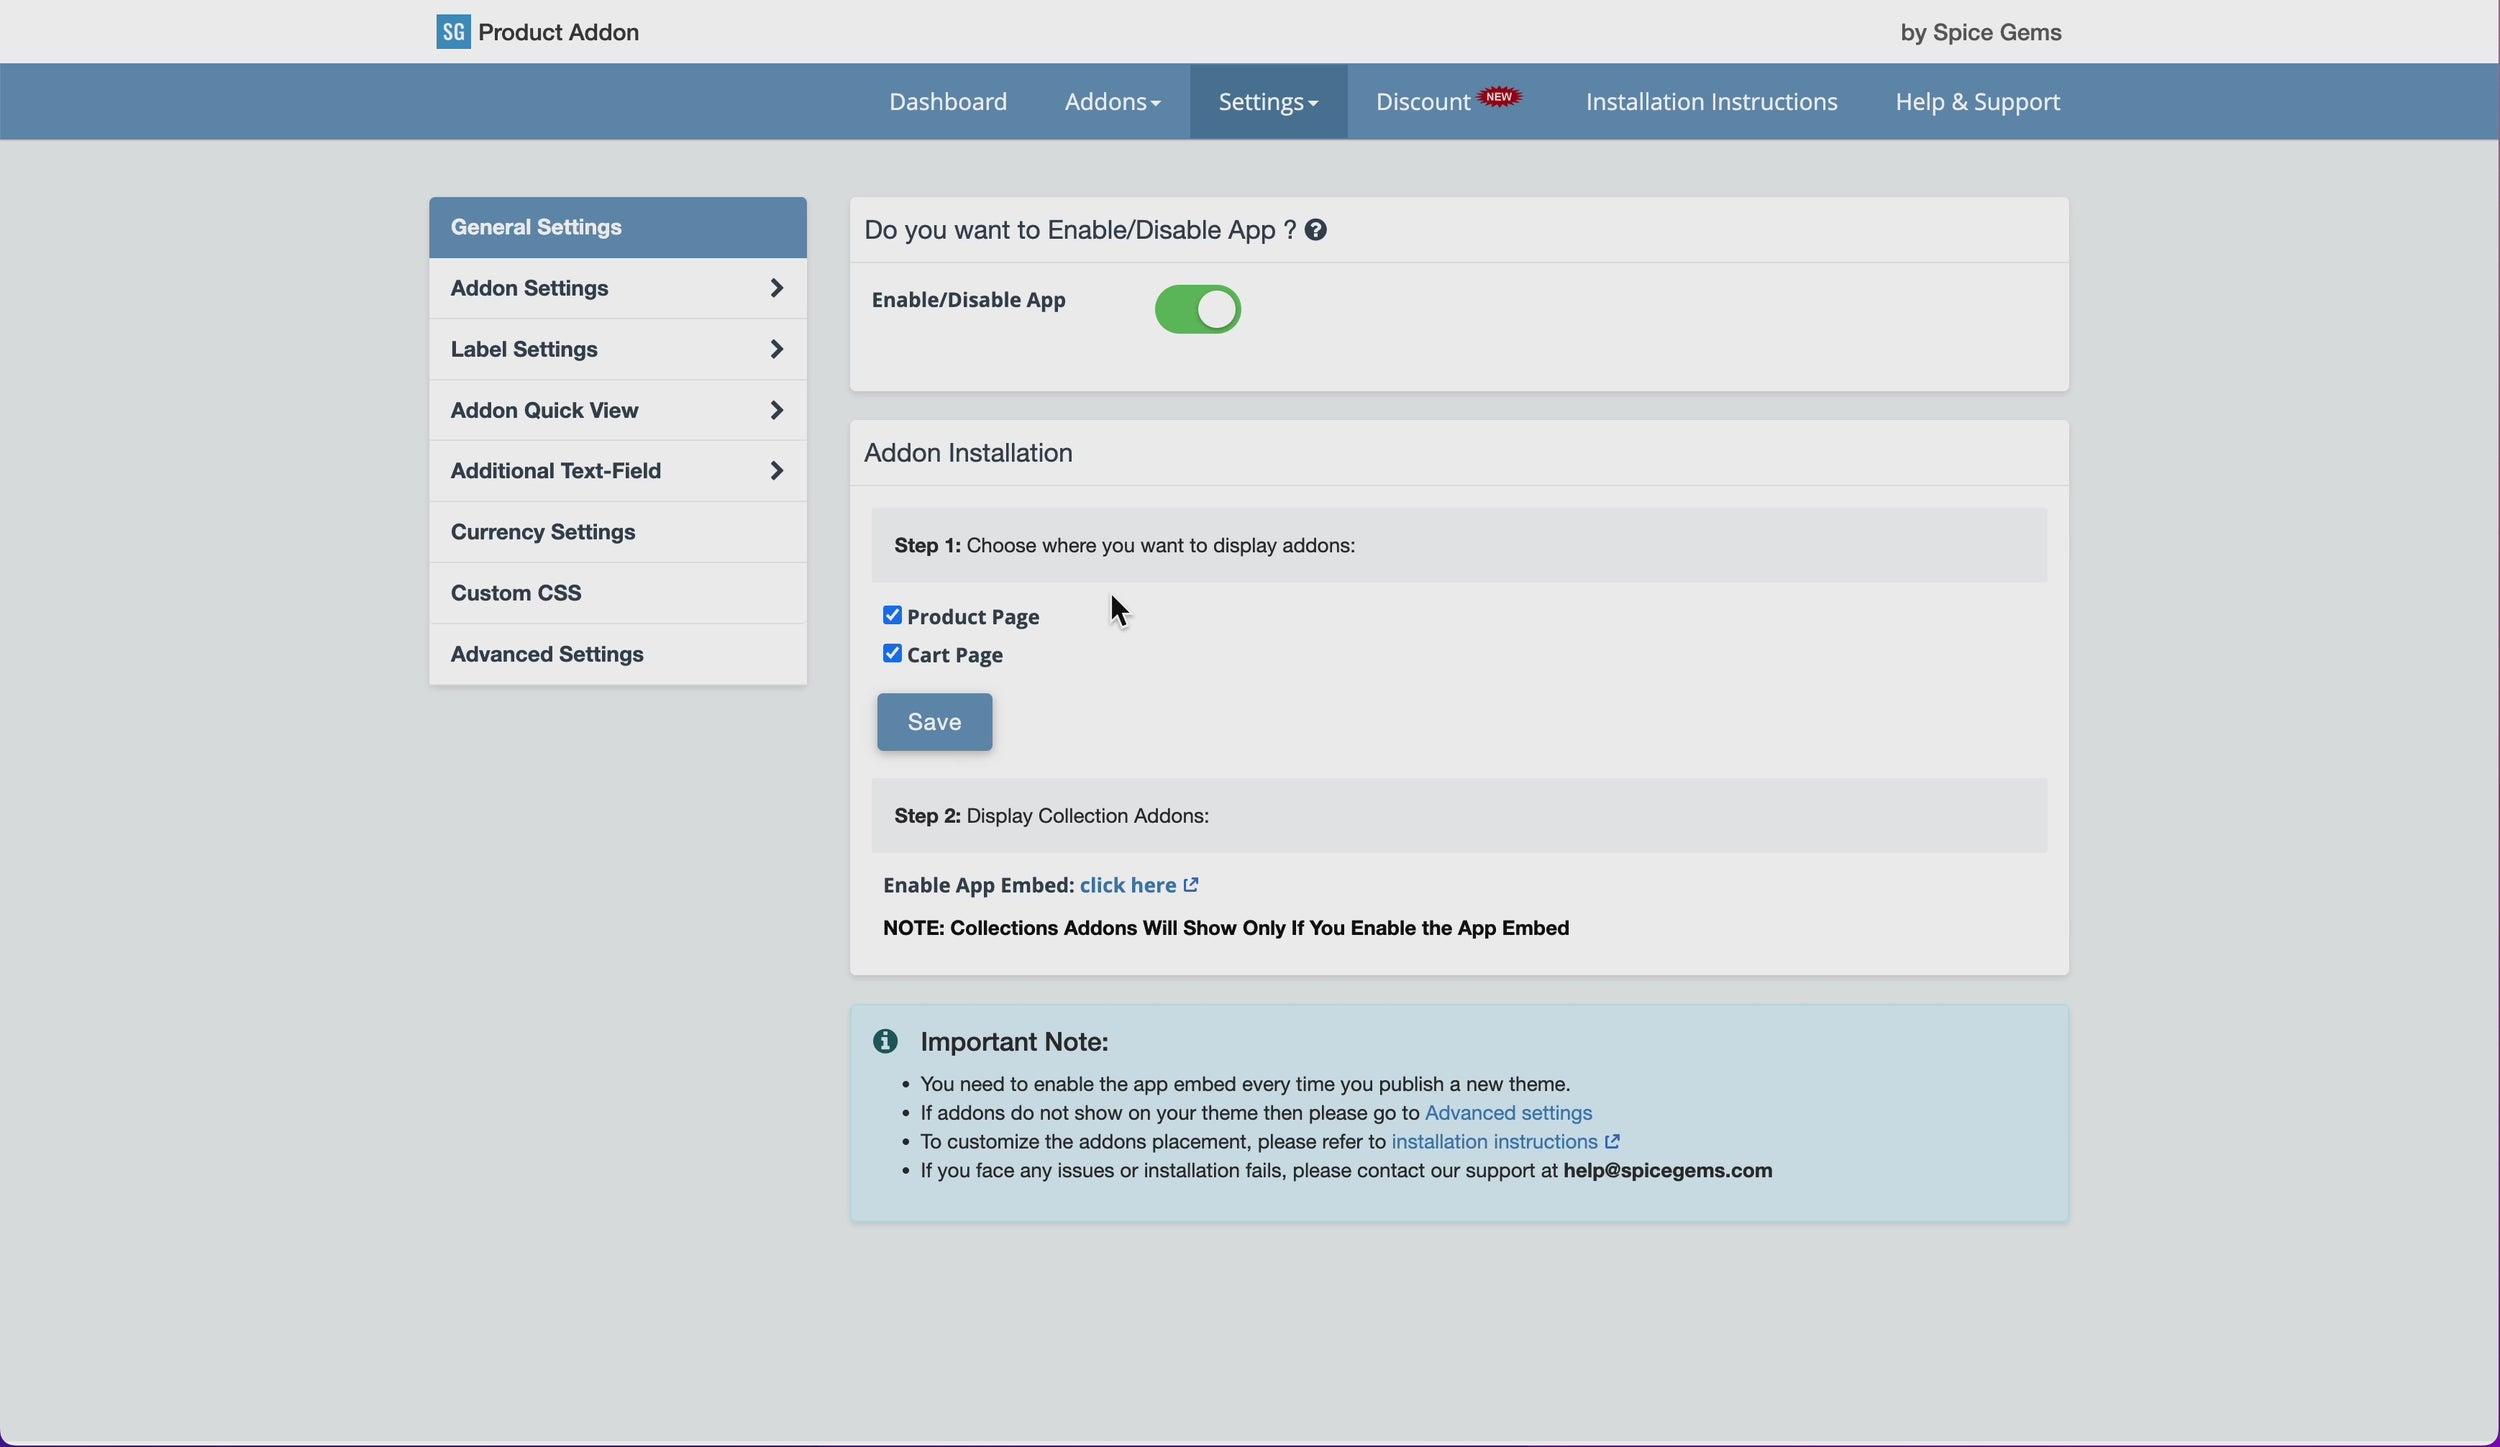Click the Save button

934,722
